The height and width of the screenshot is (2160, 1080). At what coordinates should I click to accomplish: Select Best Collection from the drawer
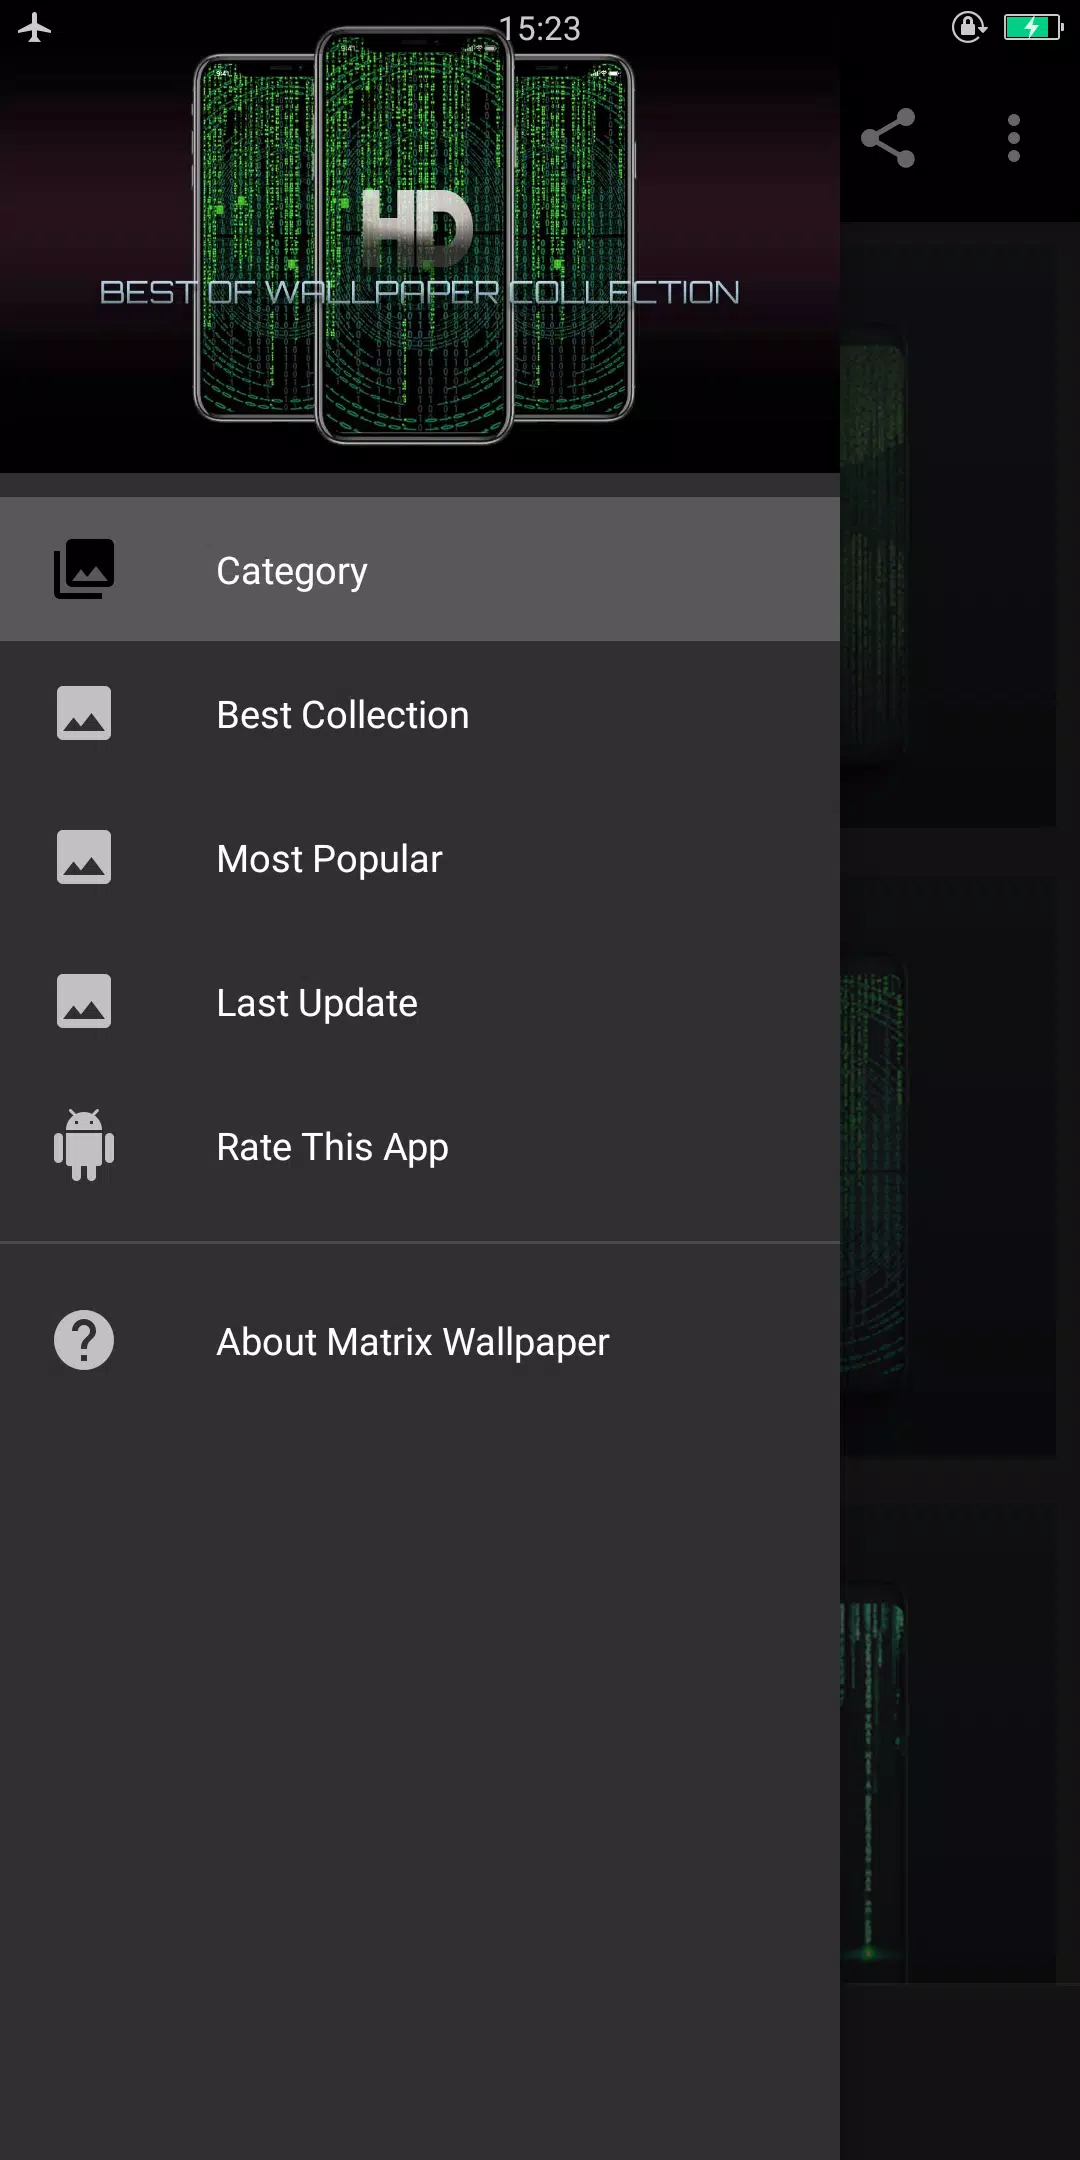click(x=420, y=714)
